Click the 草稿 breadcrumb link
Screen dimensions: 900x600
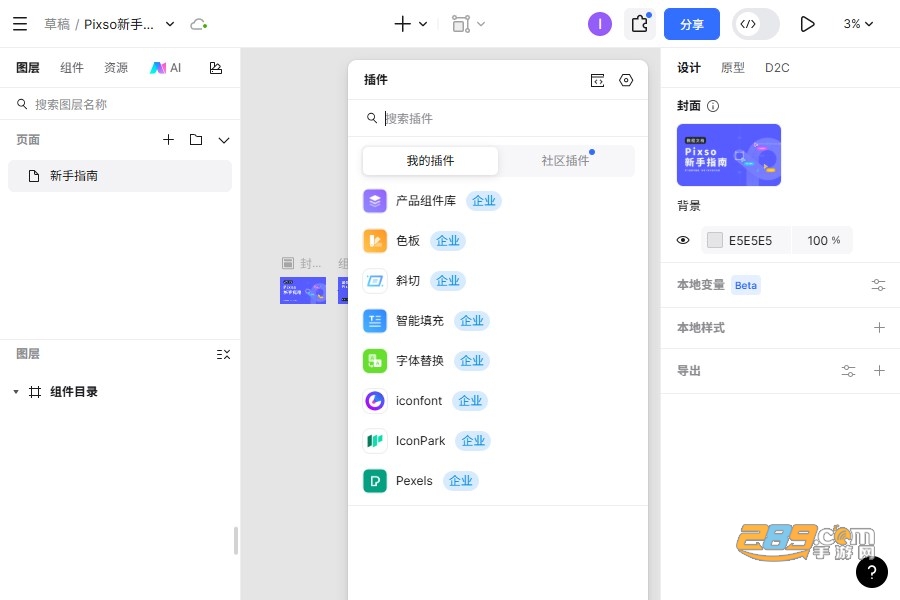point(57,24)
